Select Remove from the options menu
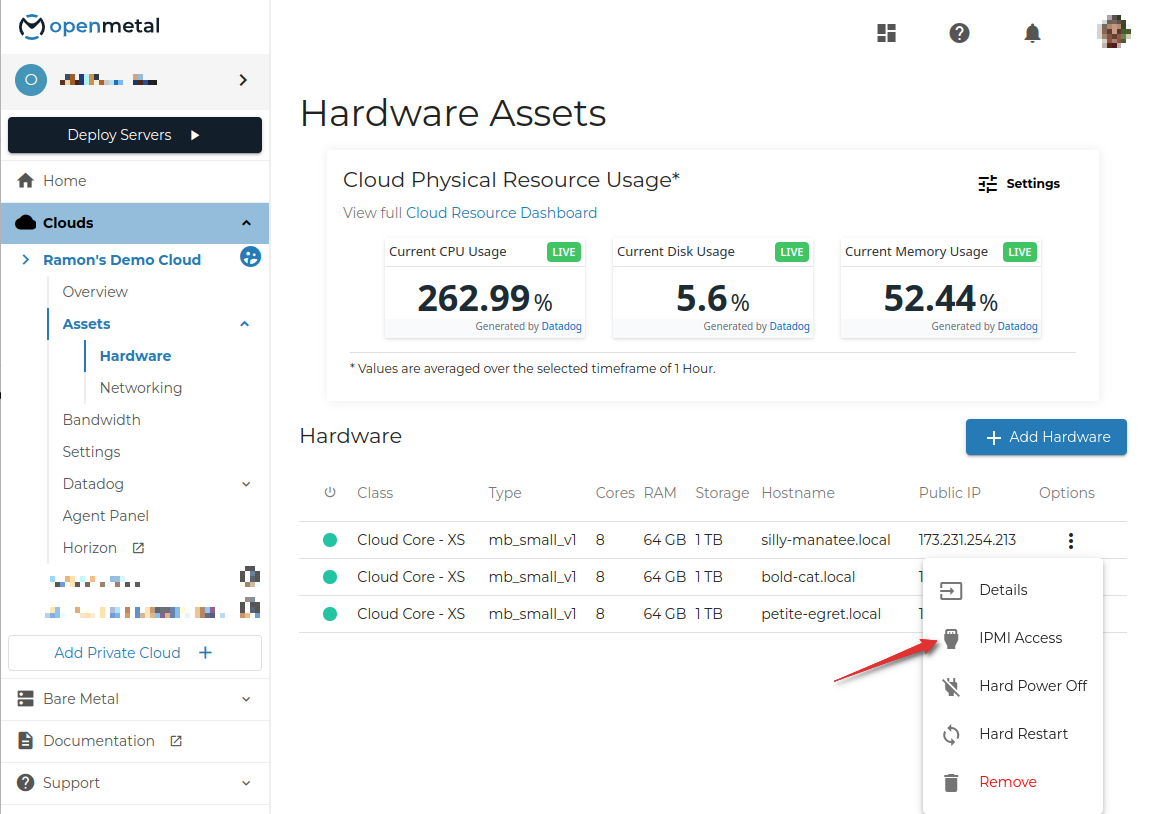Viewport: 1153px width, 814px height. click(x=1007, y=782)
